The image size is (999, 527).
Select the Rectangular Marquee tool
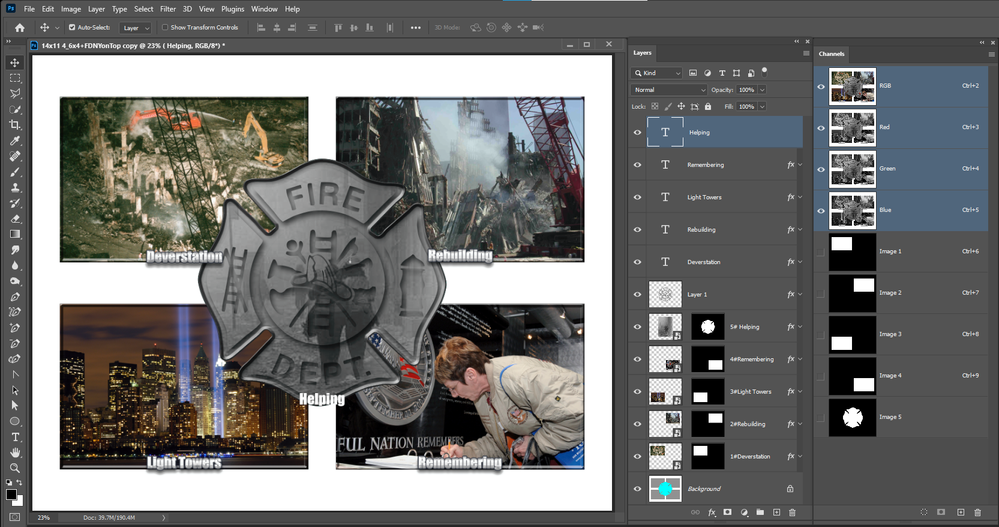coord(15,78)
